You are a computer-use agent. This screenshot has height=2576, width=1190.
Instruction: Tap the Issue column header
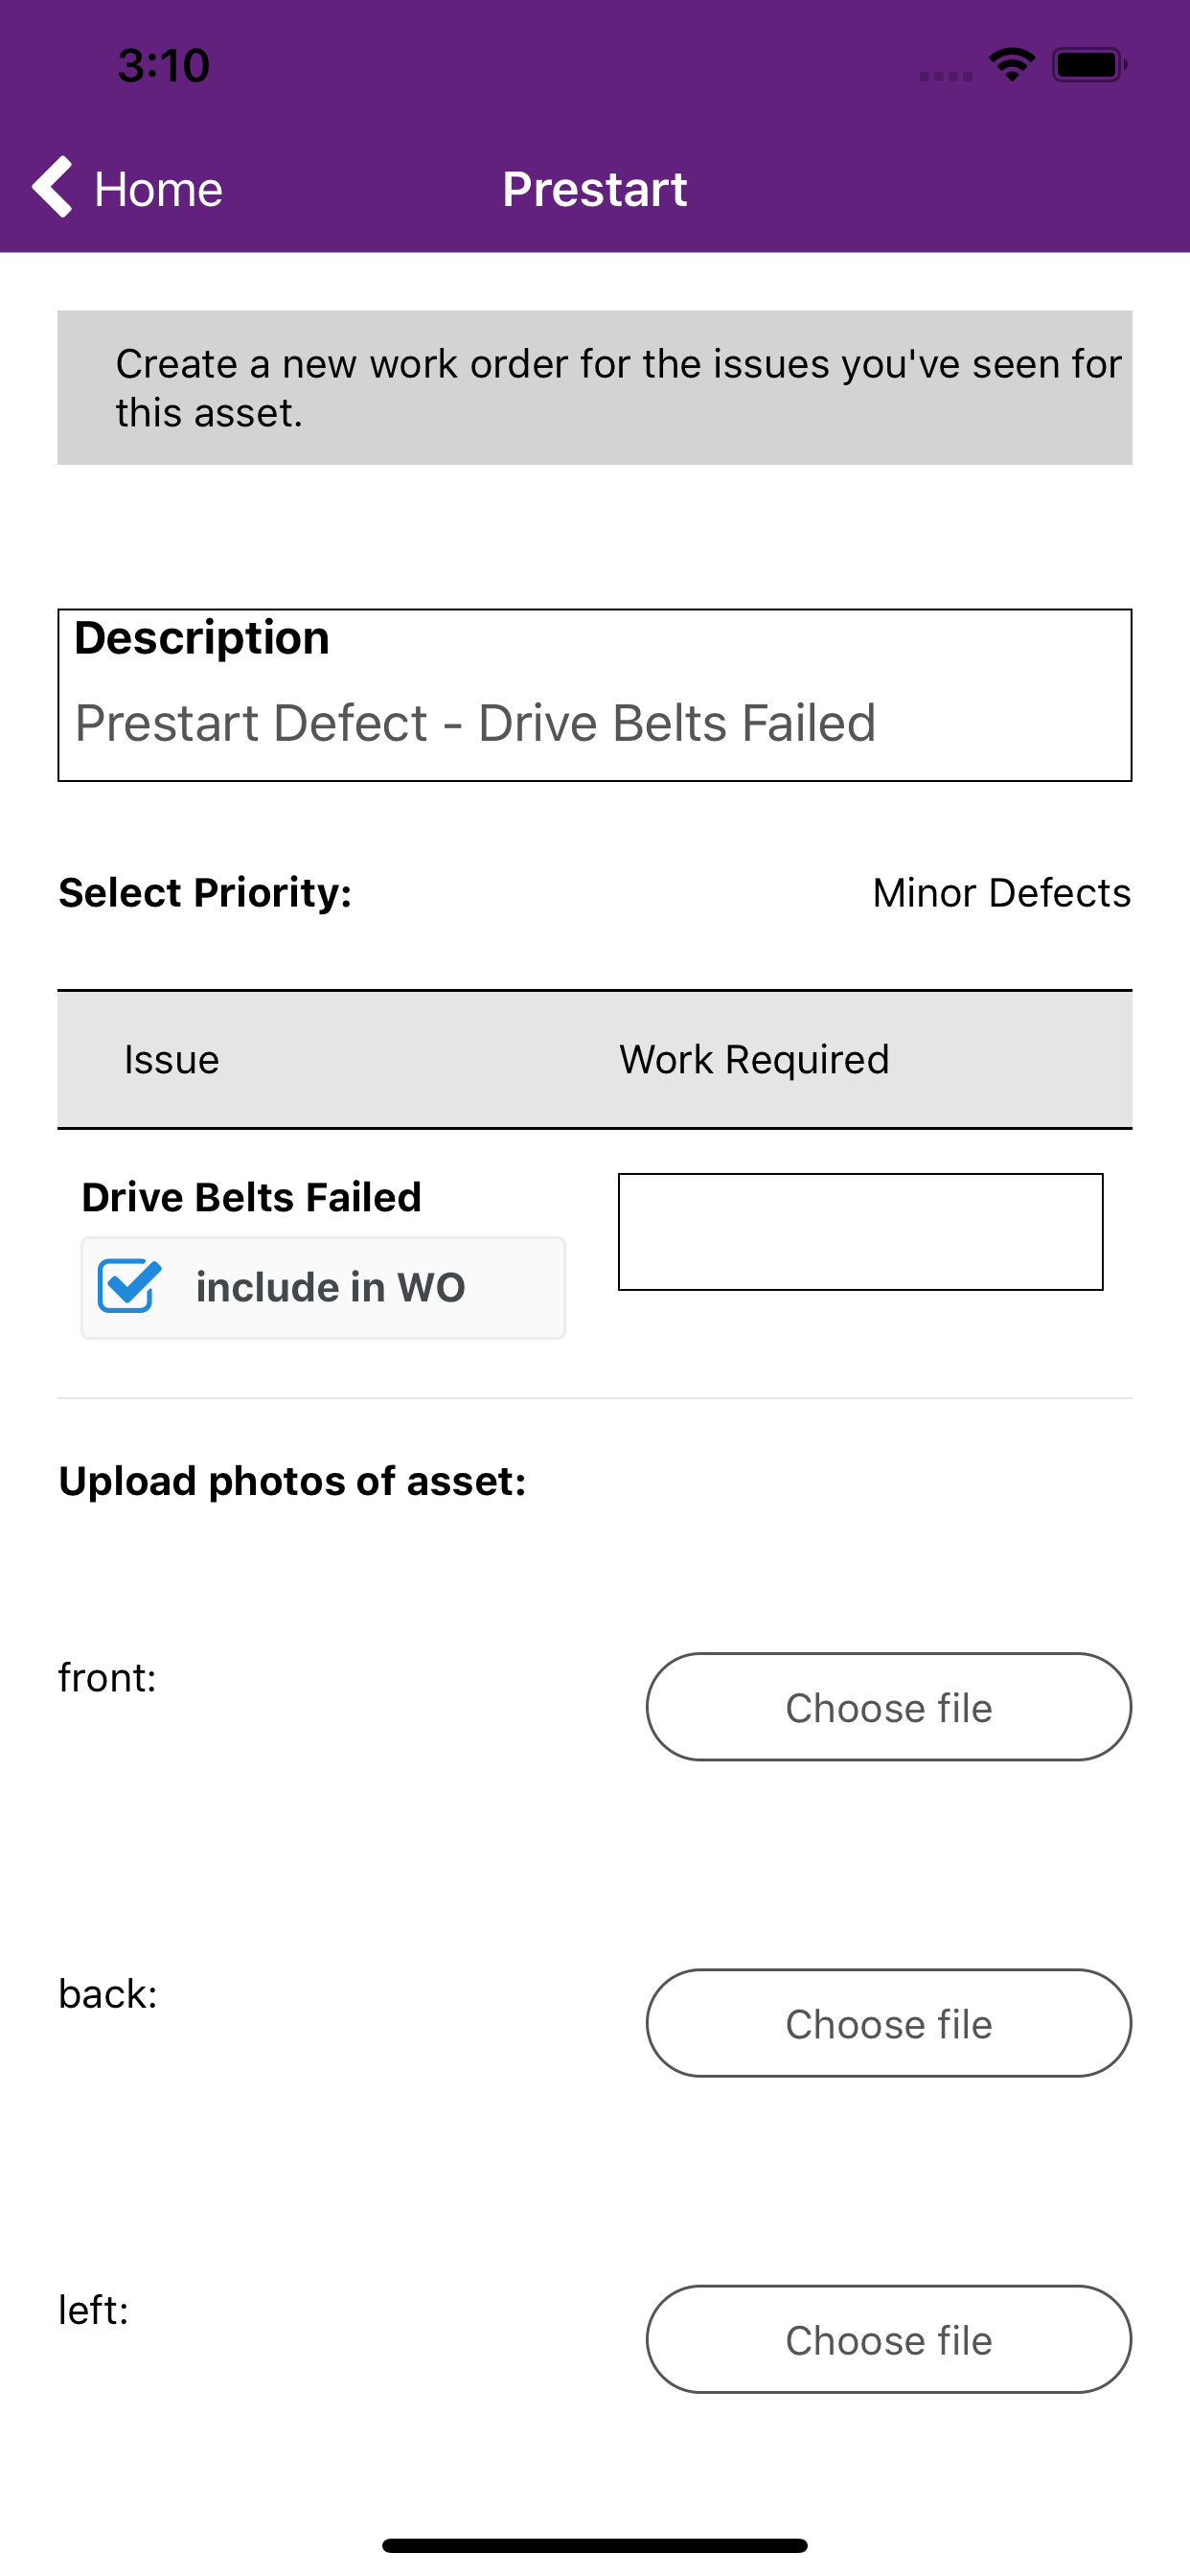pos(171,1060)
